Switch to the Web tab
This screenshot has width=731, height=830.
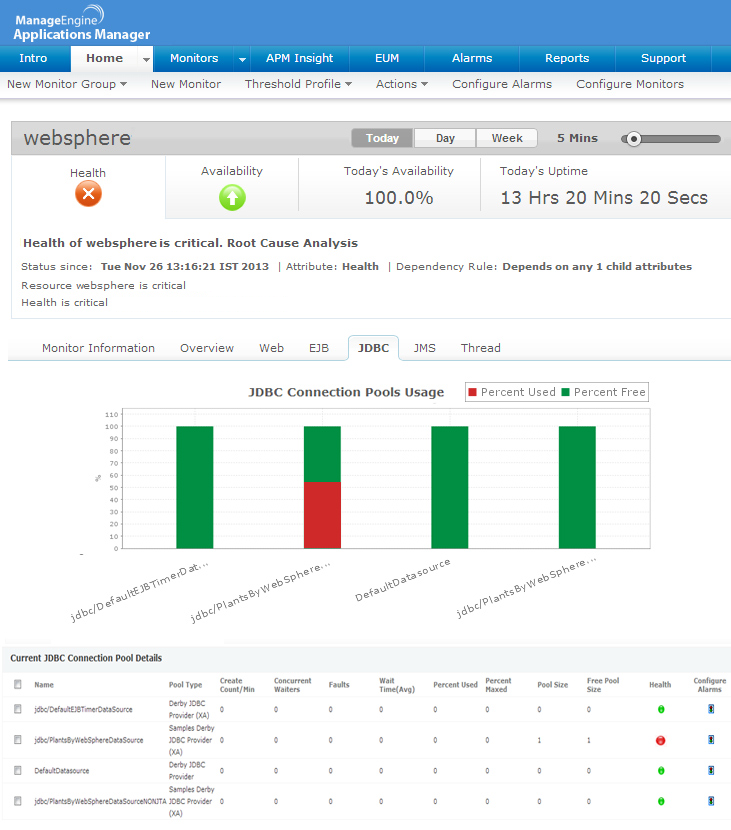(272, 348)
